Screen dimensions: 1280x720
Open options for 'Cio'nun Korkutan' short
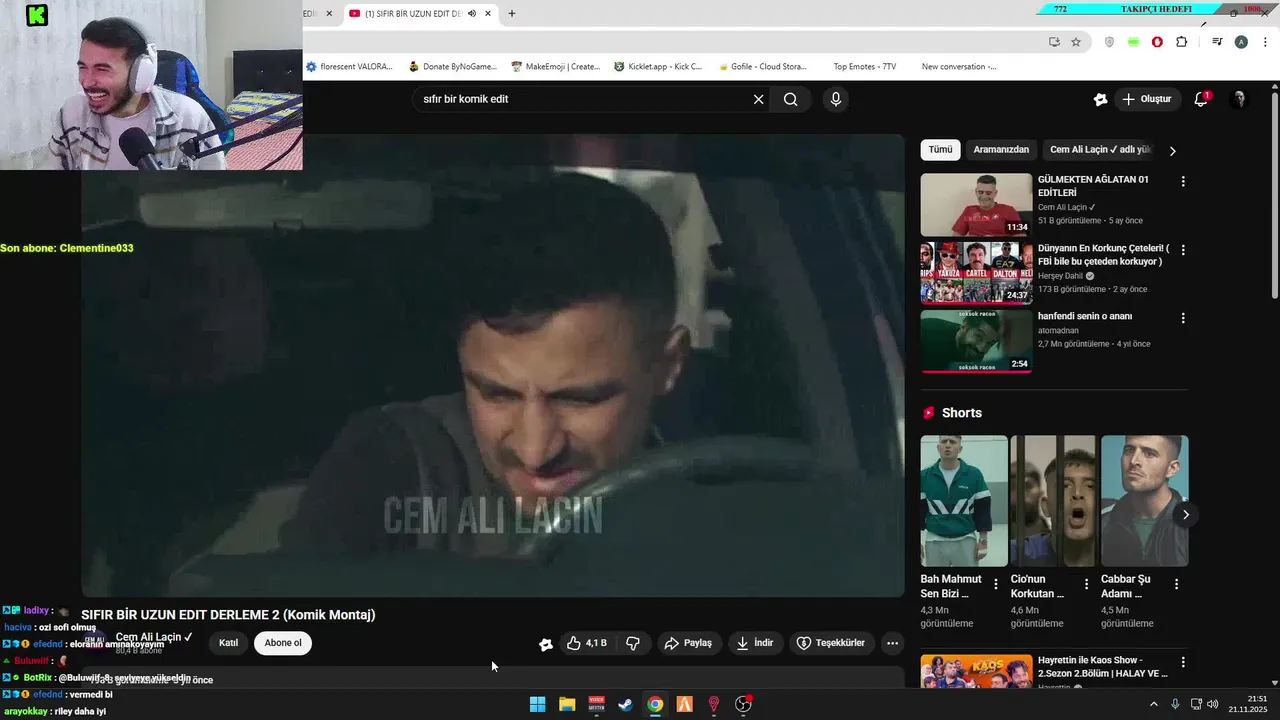point(1086,584)
